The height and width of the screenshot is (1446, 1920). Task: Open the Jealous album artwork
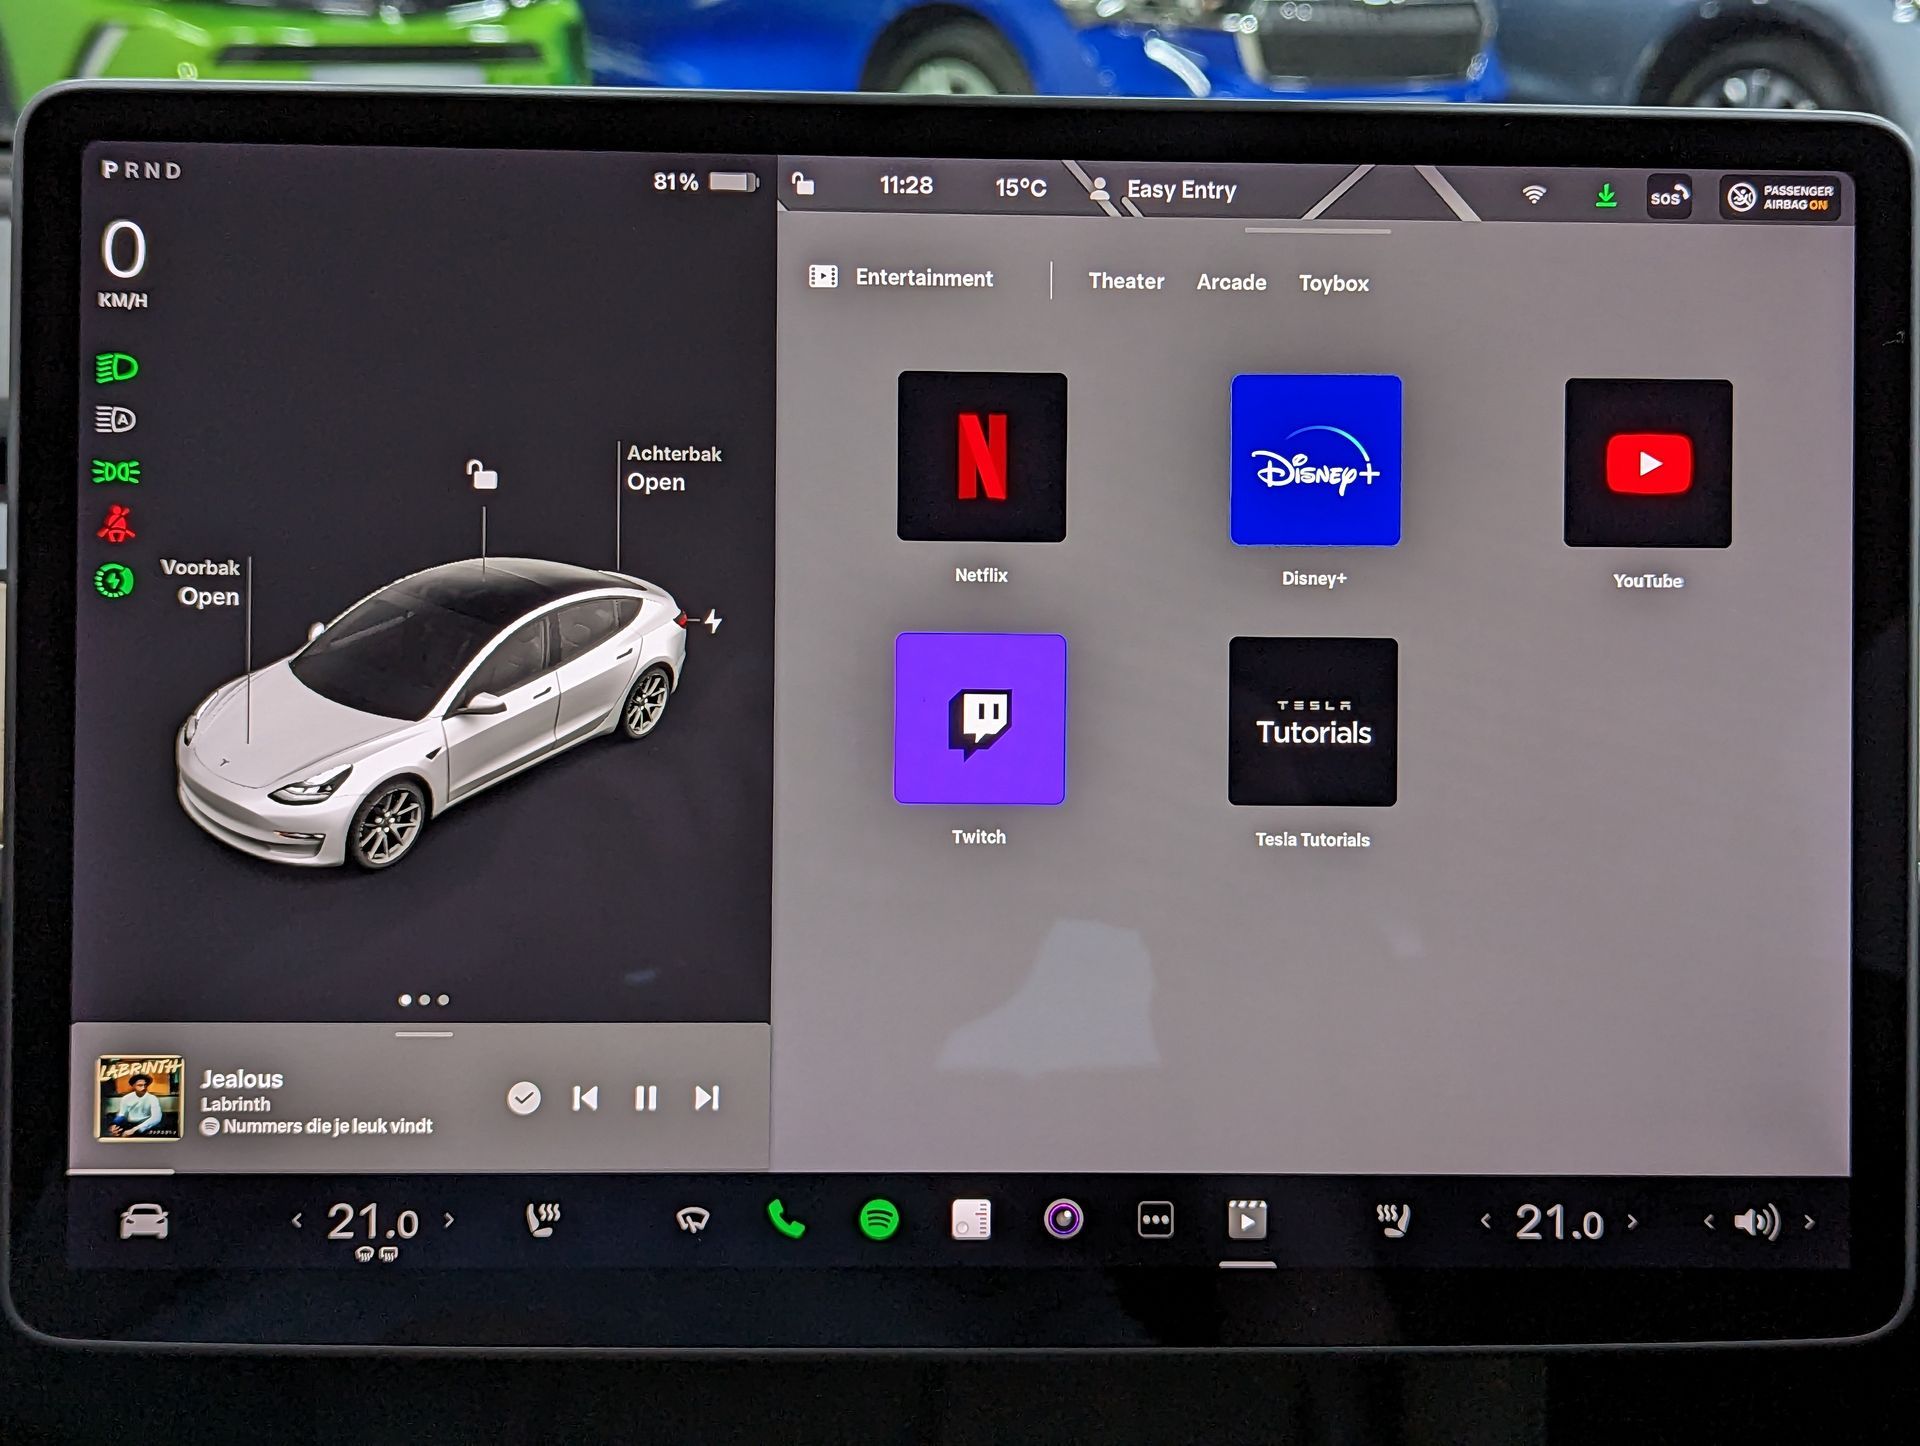coord(140,1098)
